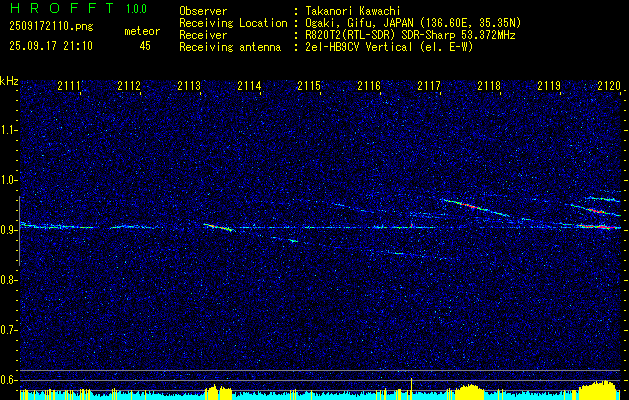Click the 1.1 frequency axis label

point(8,130)
